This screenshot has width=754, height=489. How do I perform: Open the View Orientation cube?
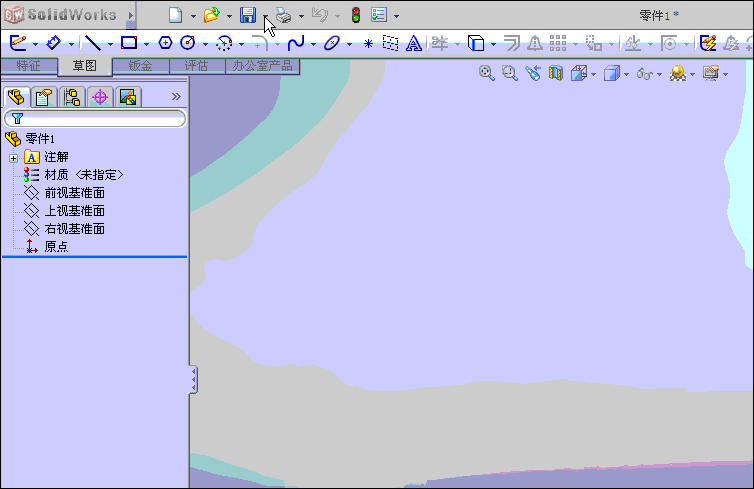pos(579,73)
